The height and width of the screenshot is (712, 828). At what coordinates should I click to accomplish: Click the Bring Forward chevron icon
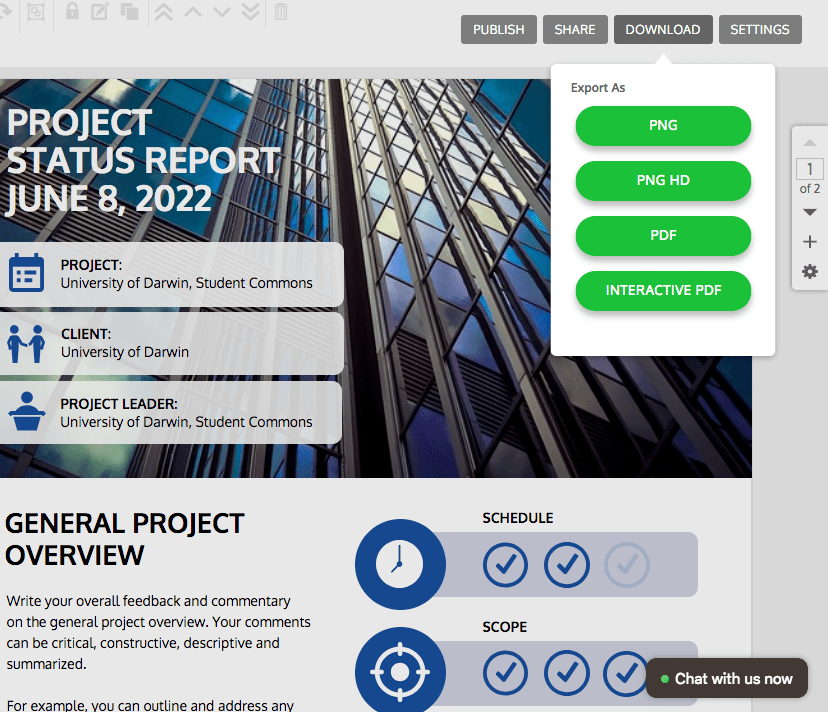coord(192,13)
